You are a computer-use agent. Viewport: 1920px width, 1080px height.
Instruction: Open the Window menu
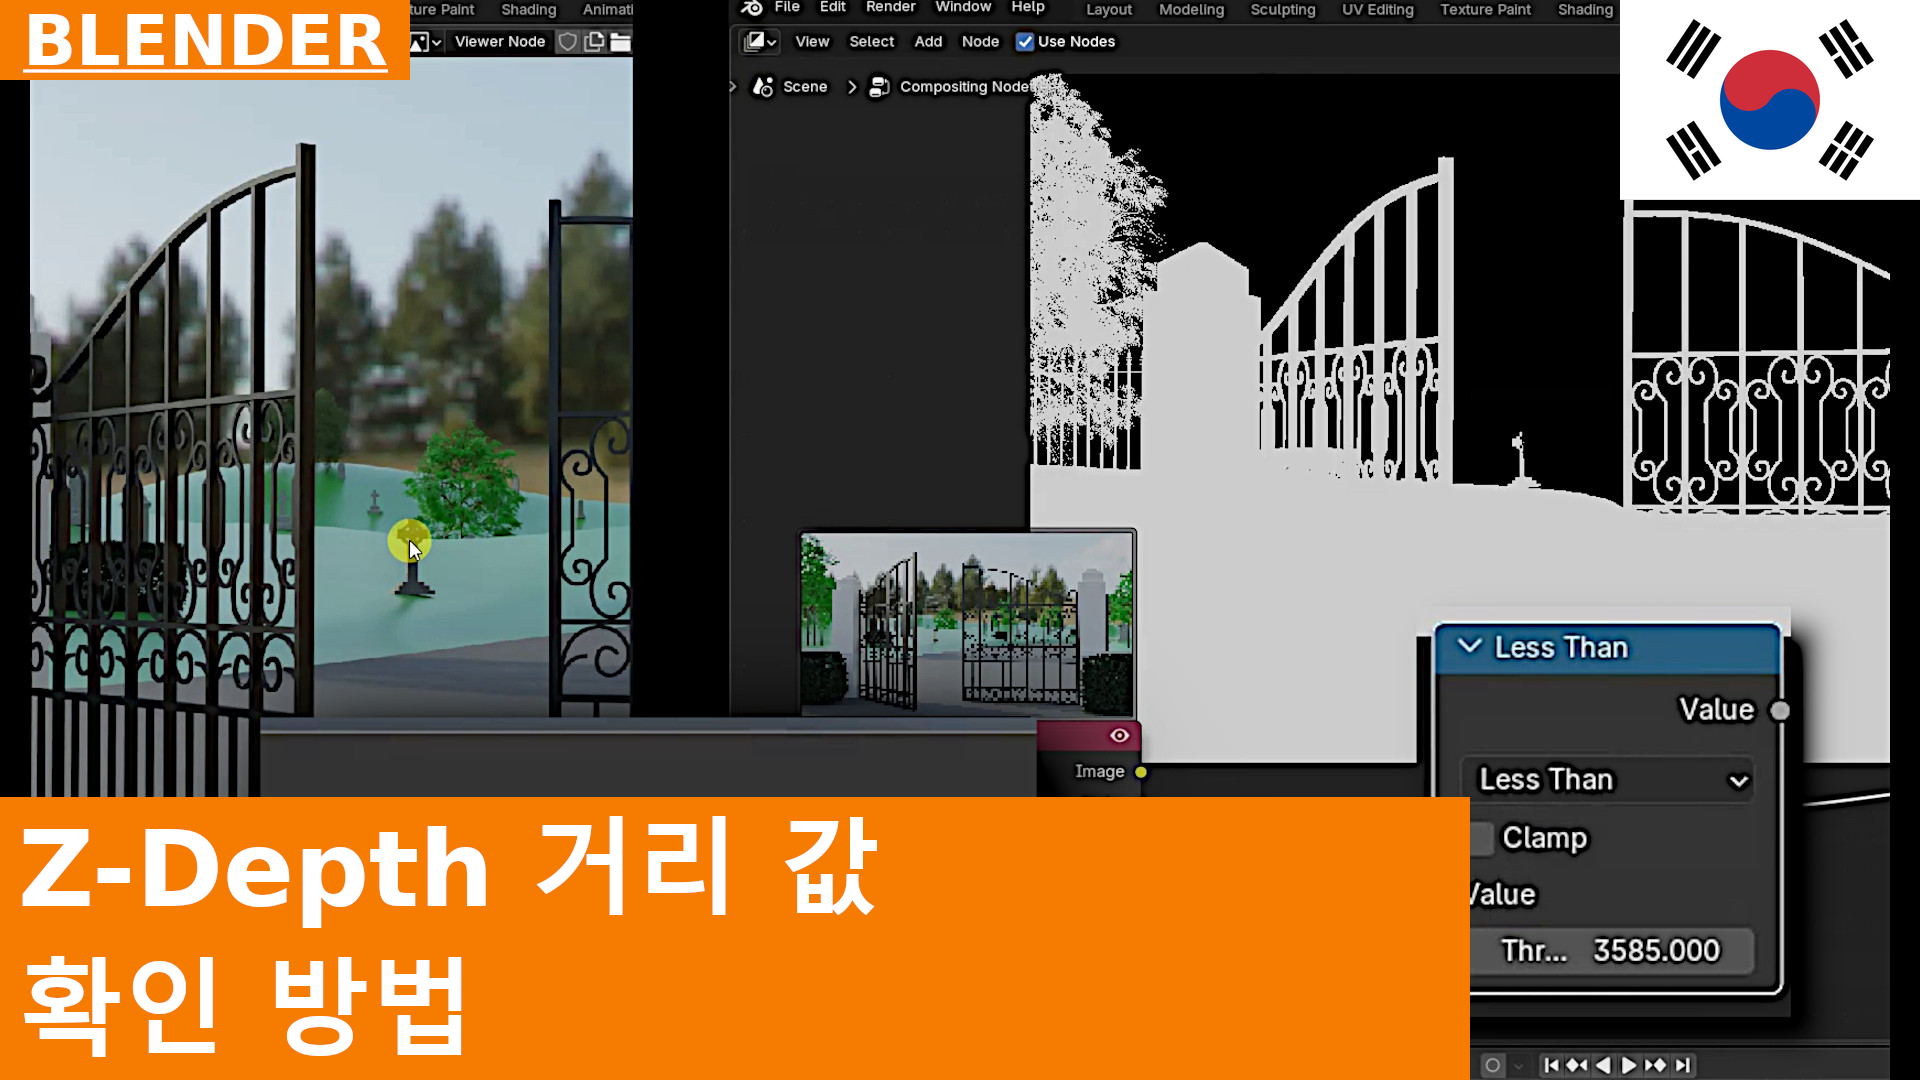(963, 8)
